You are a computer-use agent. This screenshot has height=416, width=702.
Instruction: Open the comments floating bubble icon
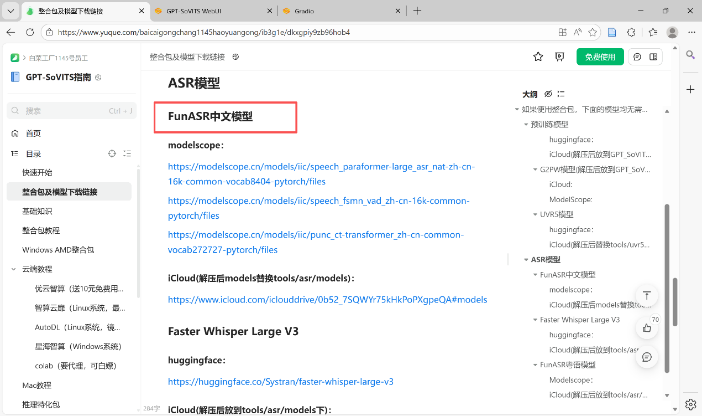[647, 356]
